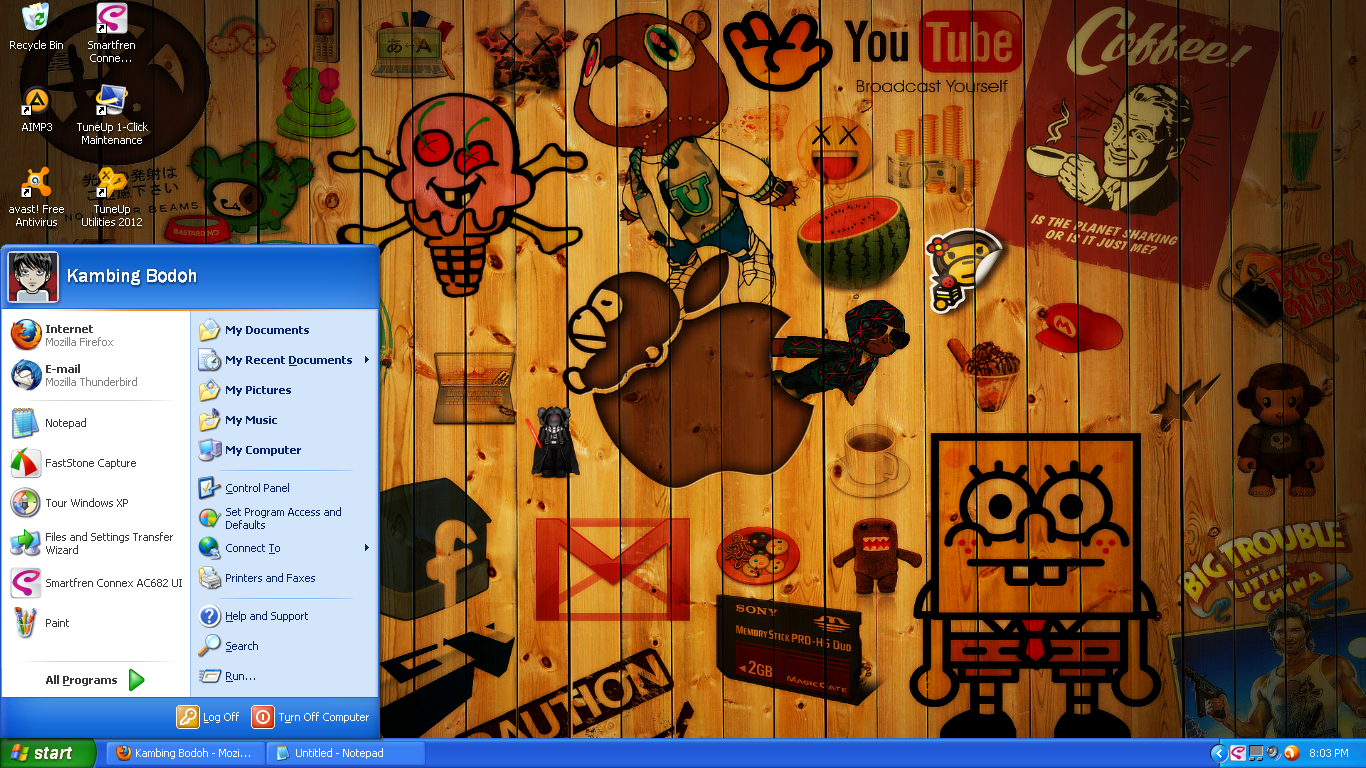This screenshot has width=1366, height=768.
Task: Switch to Kambing Bodoh Mozilla taskbar window
Action: (x=185, y=753)
